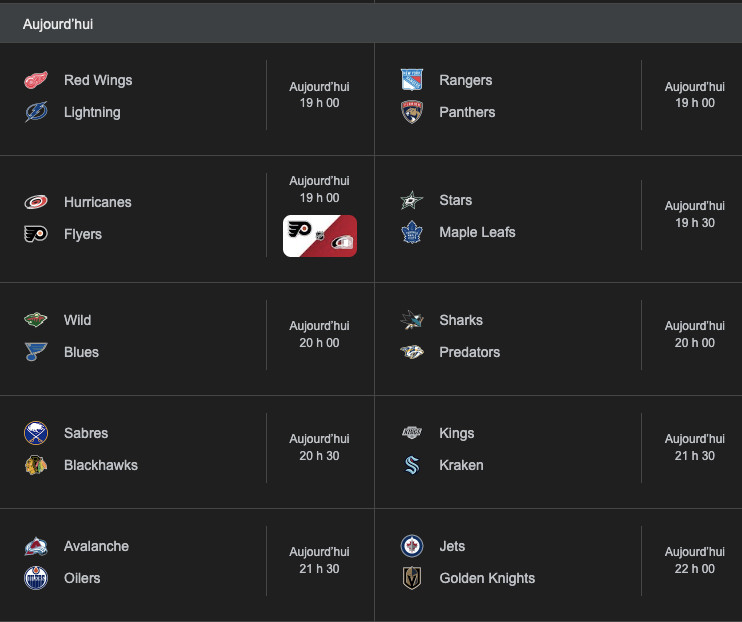742x622 pixels.
Task: Click the Lightning team logo
Action: (x=36, y=112)
